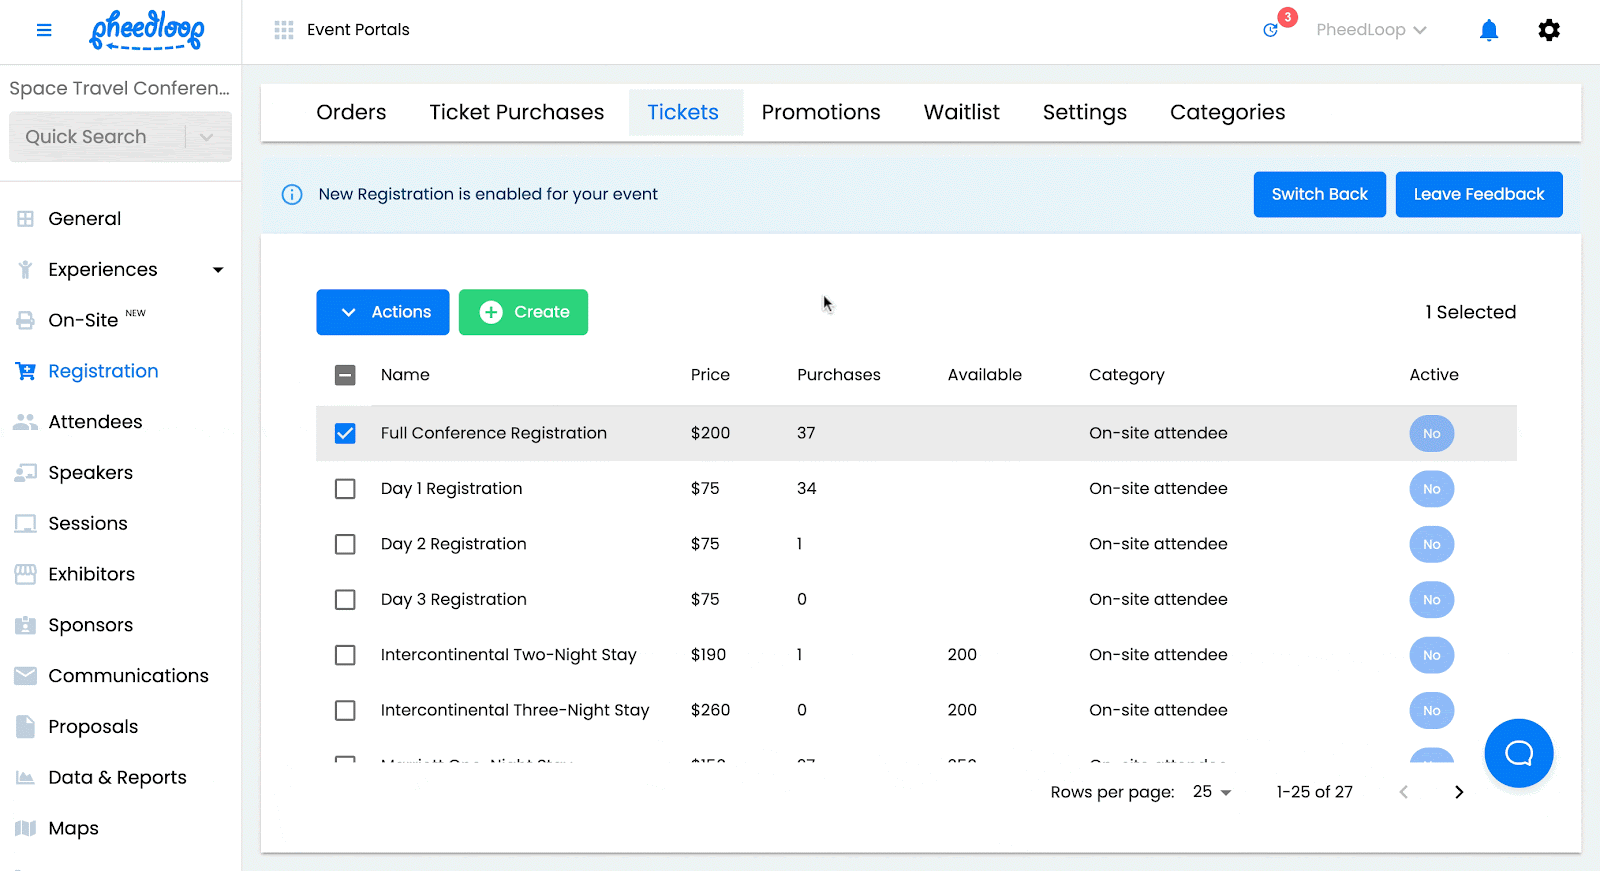Go to next page of tickets
This screenshot has width=1600, height=871.
(1459, 792)
